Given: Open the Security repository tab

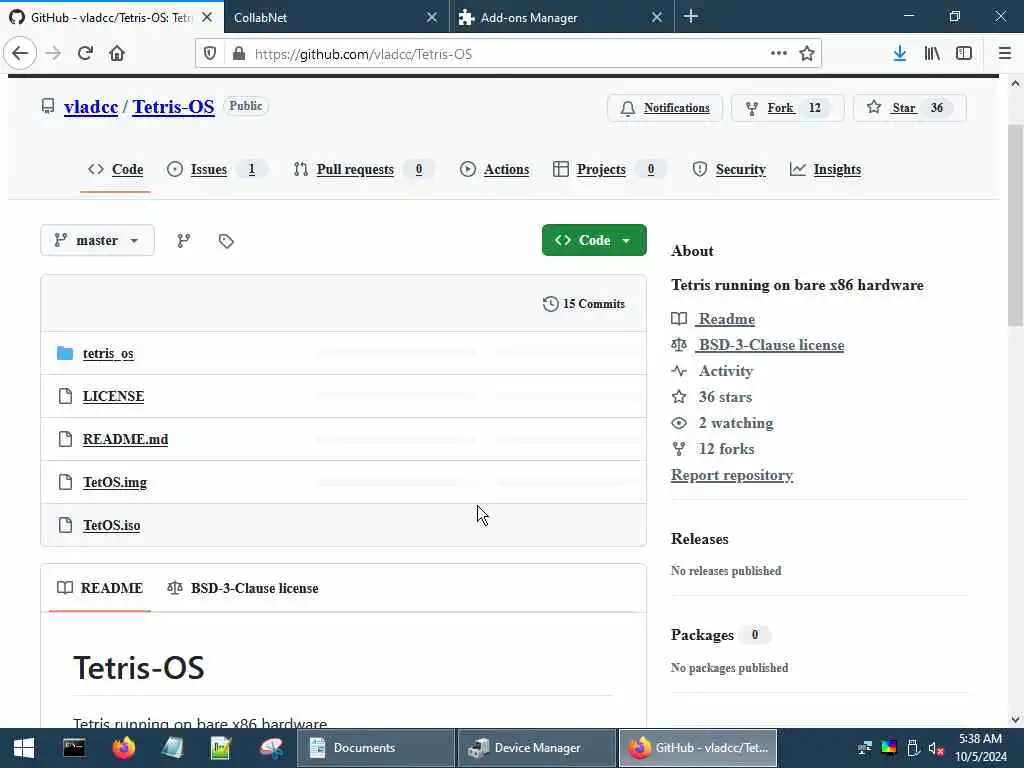Looking at the screenshot, I should click(x=729, y=169).
